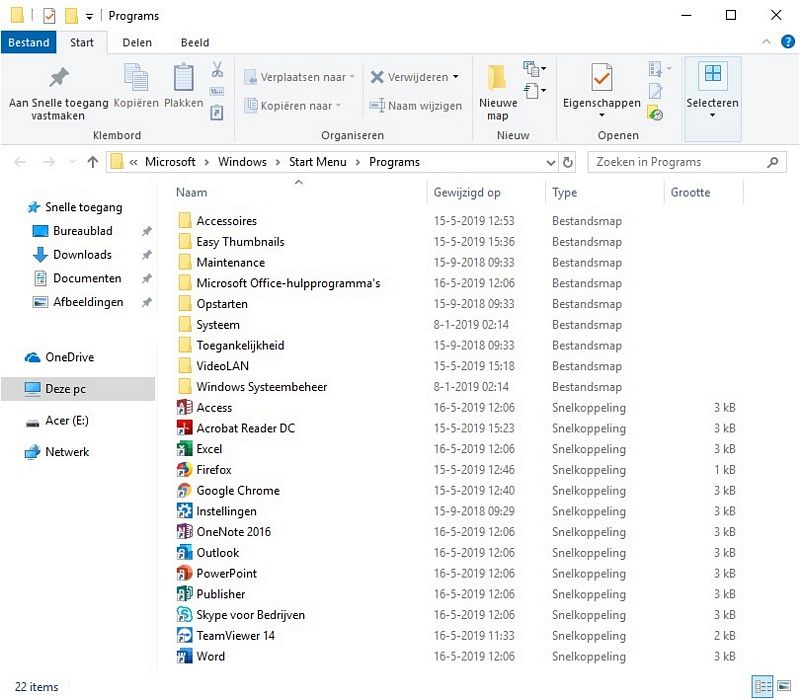Select the PowerPoint shortcut icon

coord(184,573)
